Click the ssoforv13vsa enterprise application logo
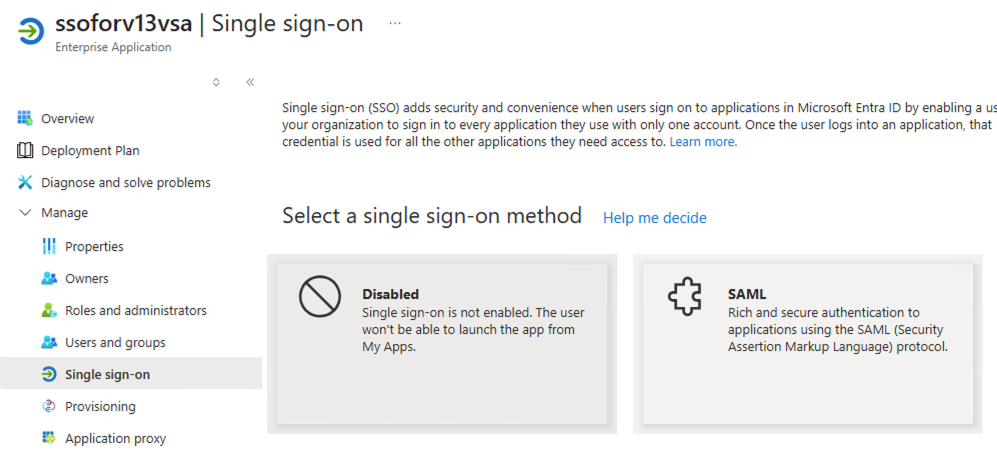This screenshot has height=455, width=997. point(31,31)
